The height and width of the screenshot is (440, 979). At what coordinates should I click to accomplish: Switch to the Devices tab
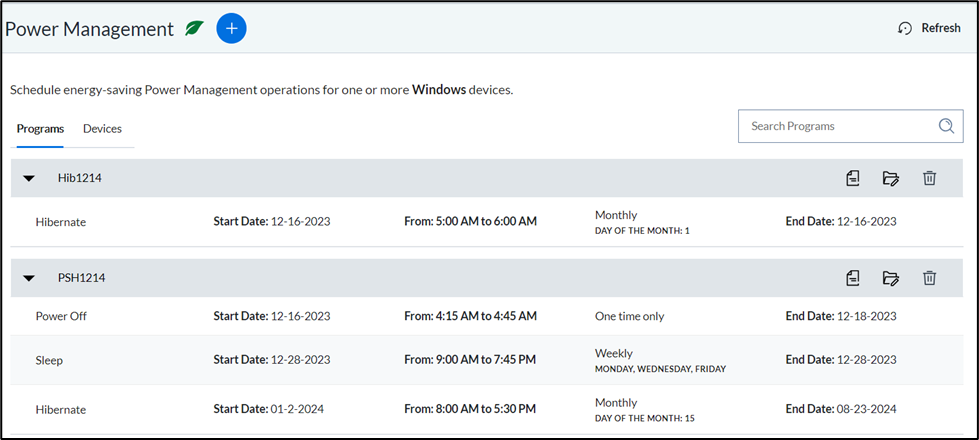pos(102,129)
